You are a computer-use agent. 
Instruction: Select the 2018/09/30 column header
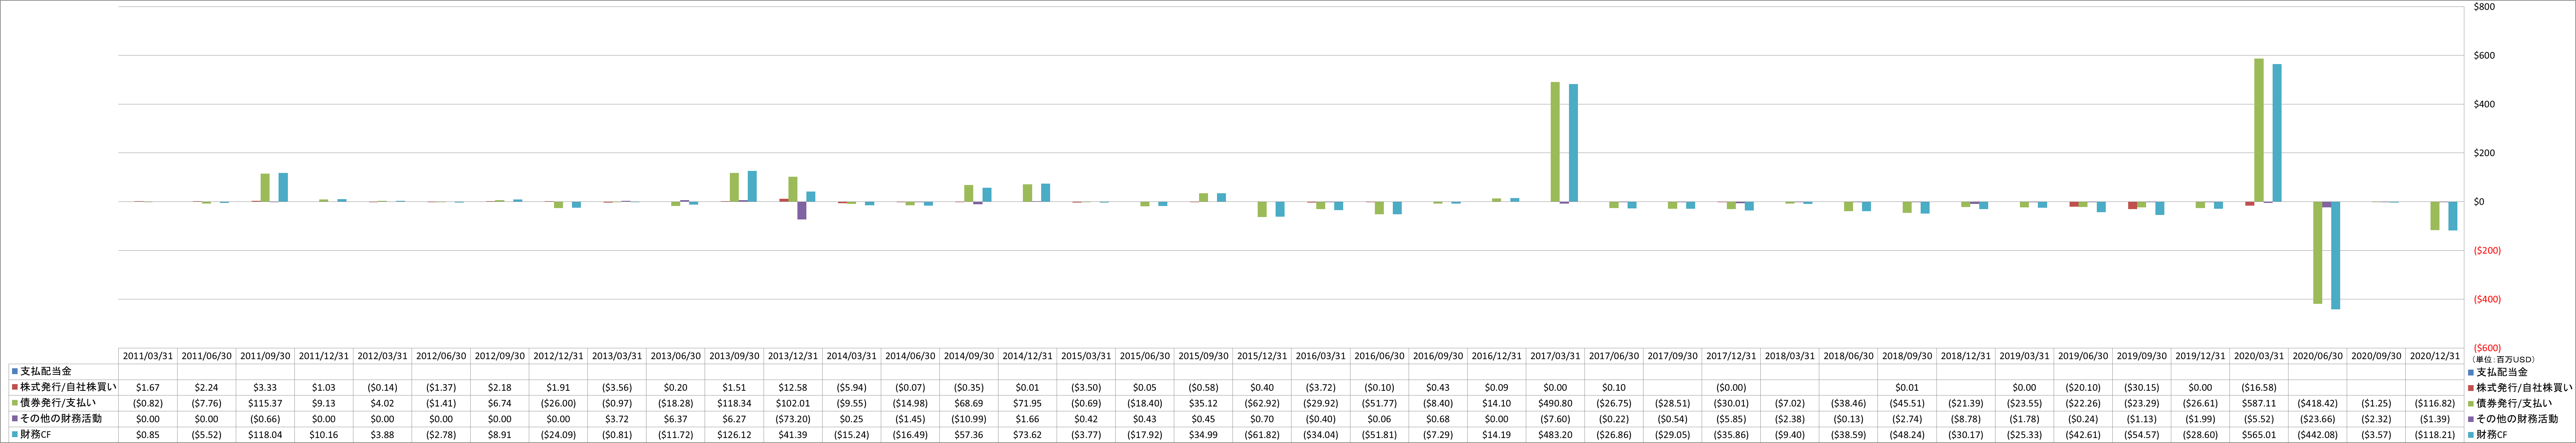1906,356
